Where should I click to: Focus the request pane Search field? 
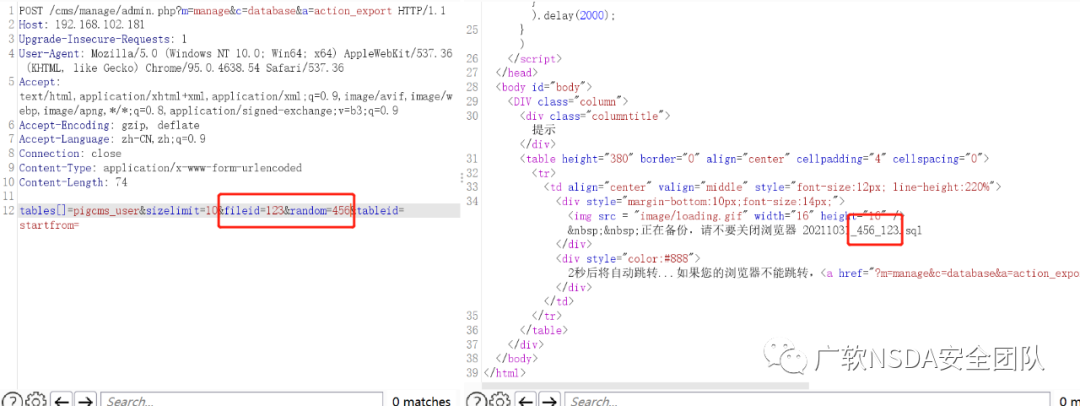tap(242, 400)
